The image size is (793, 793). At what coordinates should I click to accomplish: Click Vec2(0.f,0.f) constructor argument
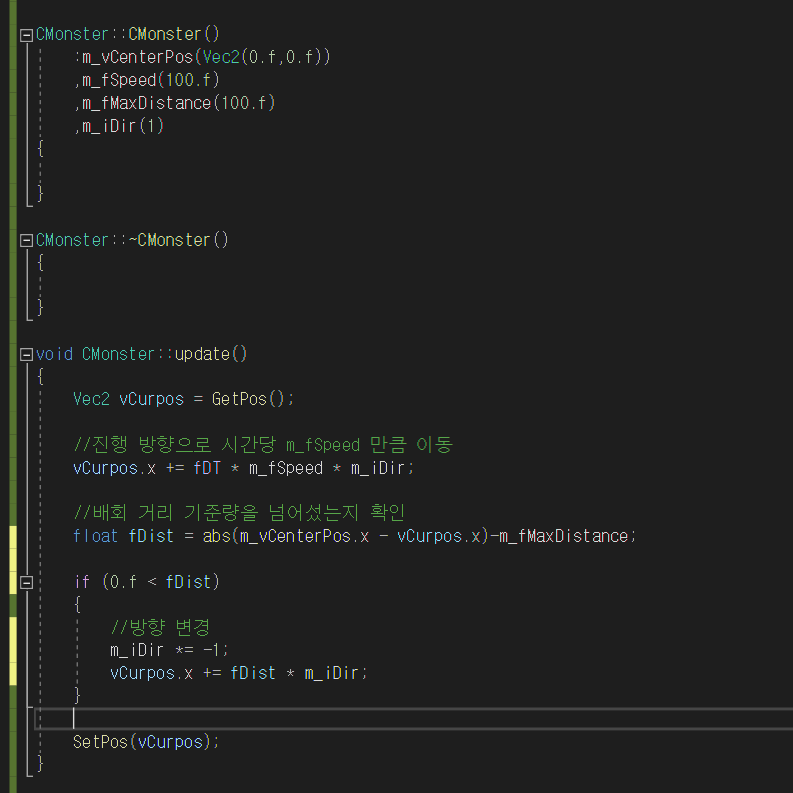pos(262,57)
